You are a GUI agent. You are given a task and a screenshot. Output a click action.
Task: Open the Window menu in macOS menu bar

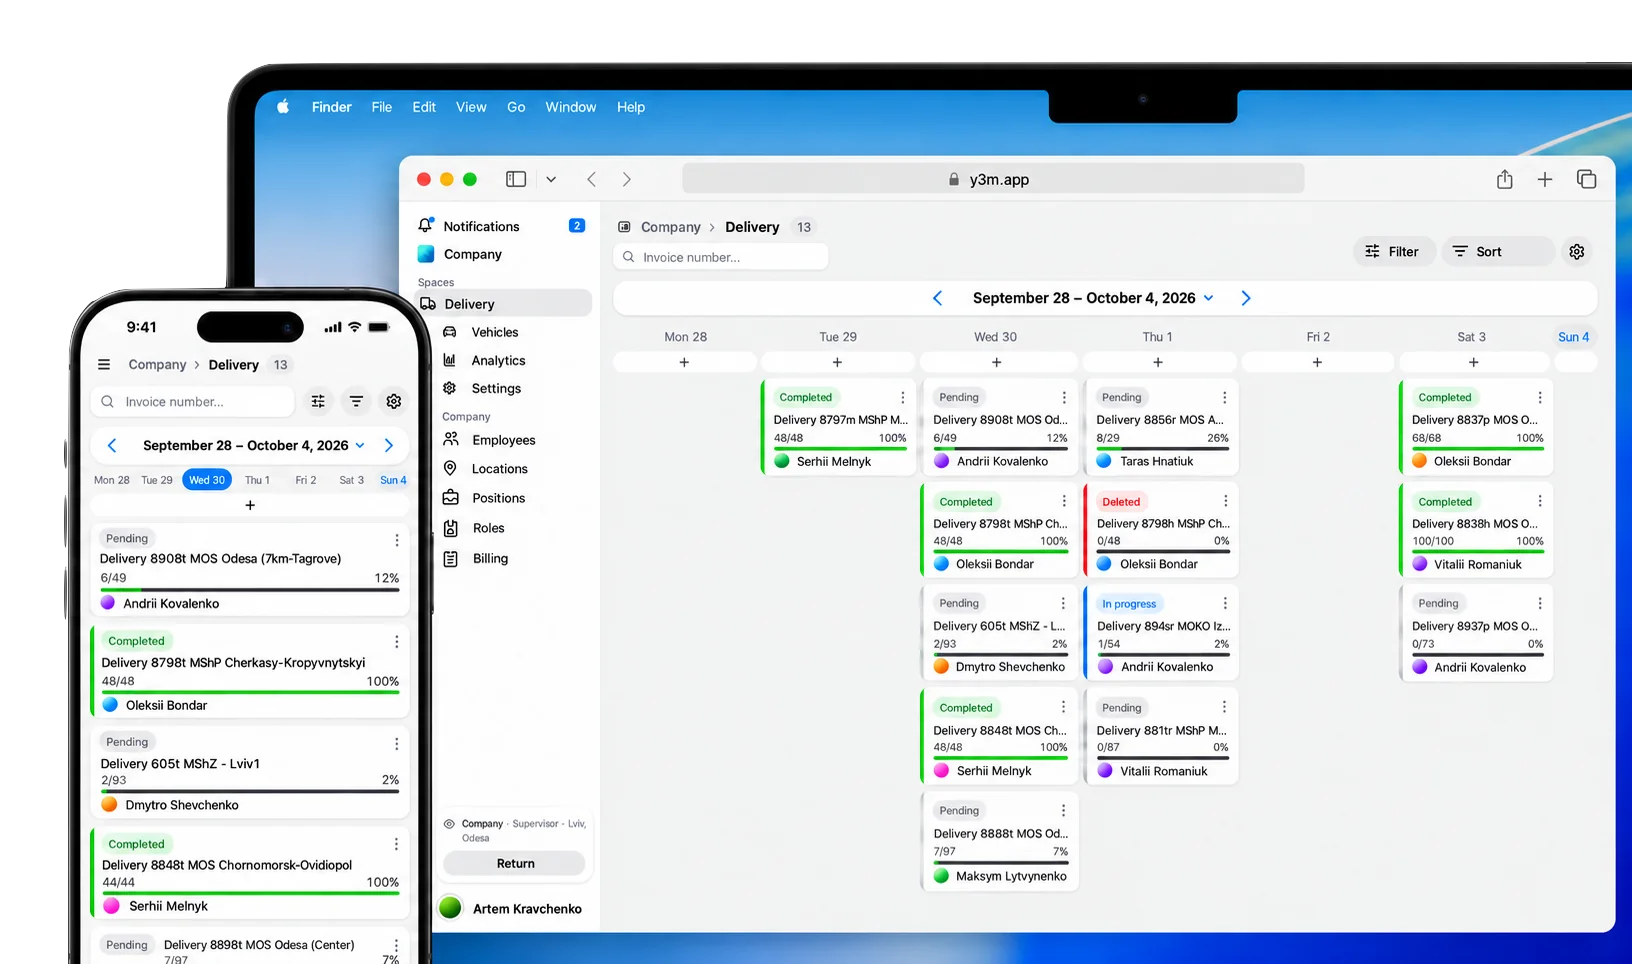pyautogui.click(x=570, y=107)
